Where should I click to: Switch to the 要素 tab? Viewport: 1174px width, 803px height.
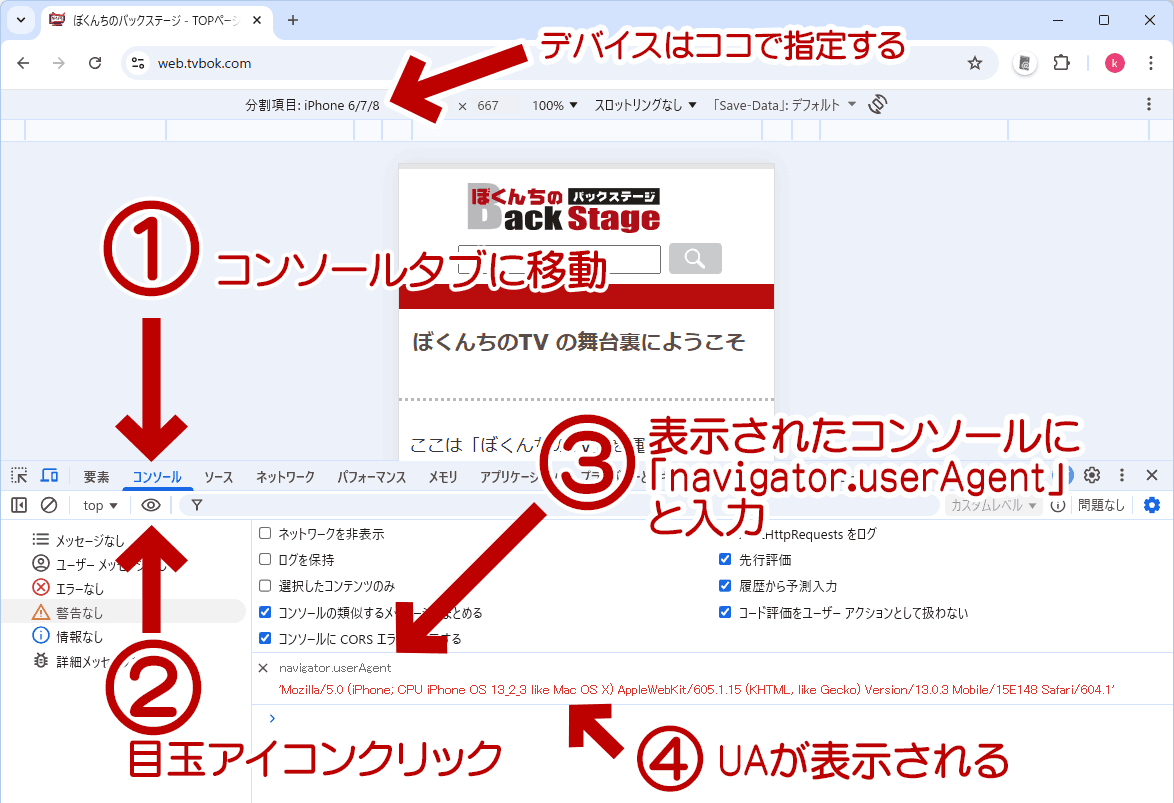(96, 477)
